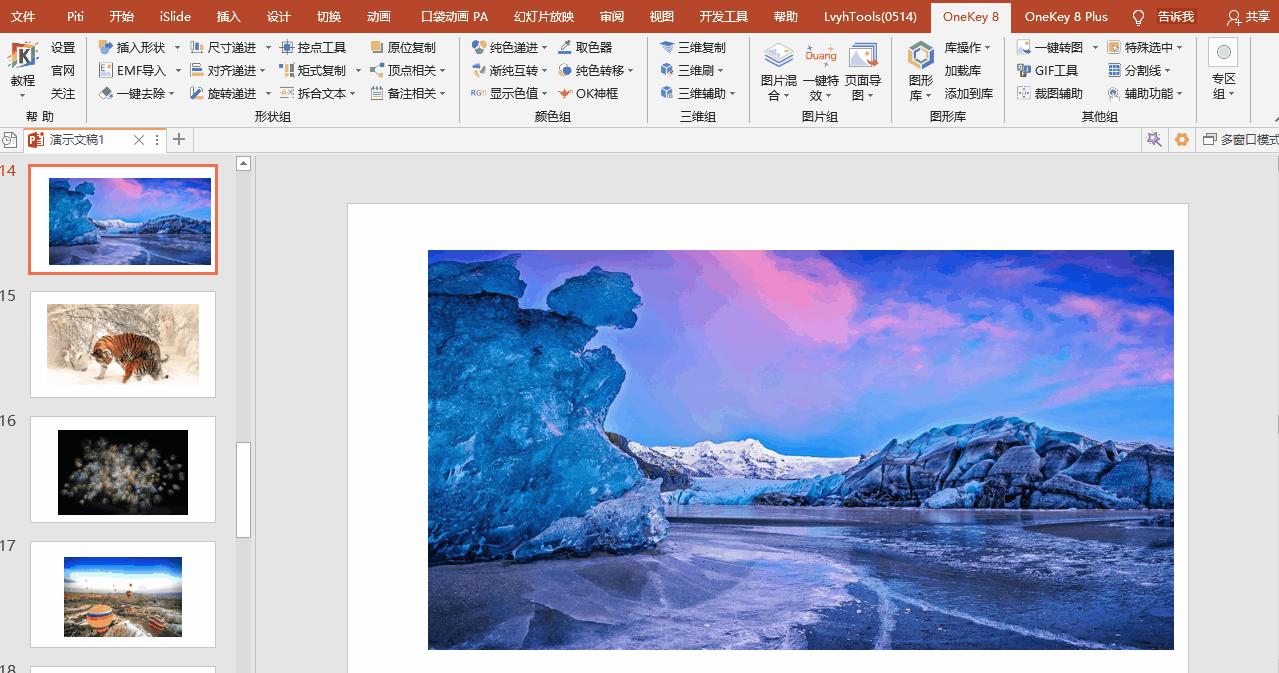Image resolution: width=1279 pixels, height=673 pixels.
Task: Click the 教程 tutorial icon
Action: 22,67
